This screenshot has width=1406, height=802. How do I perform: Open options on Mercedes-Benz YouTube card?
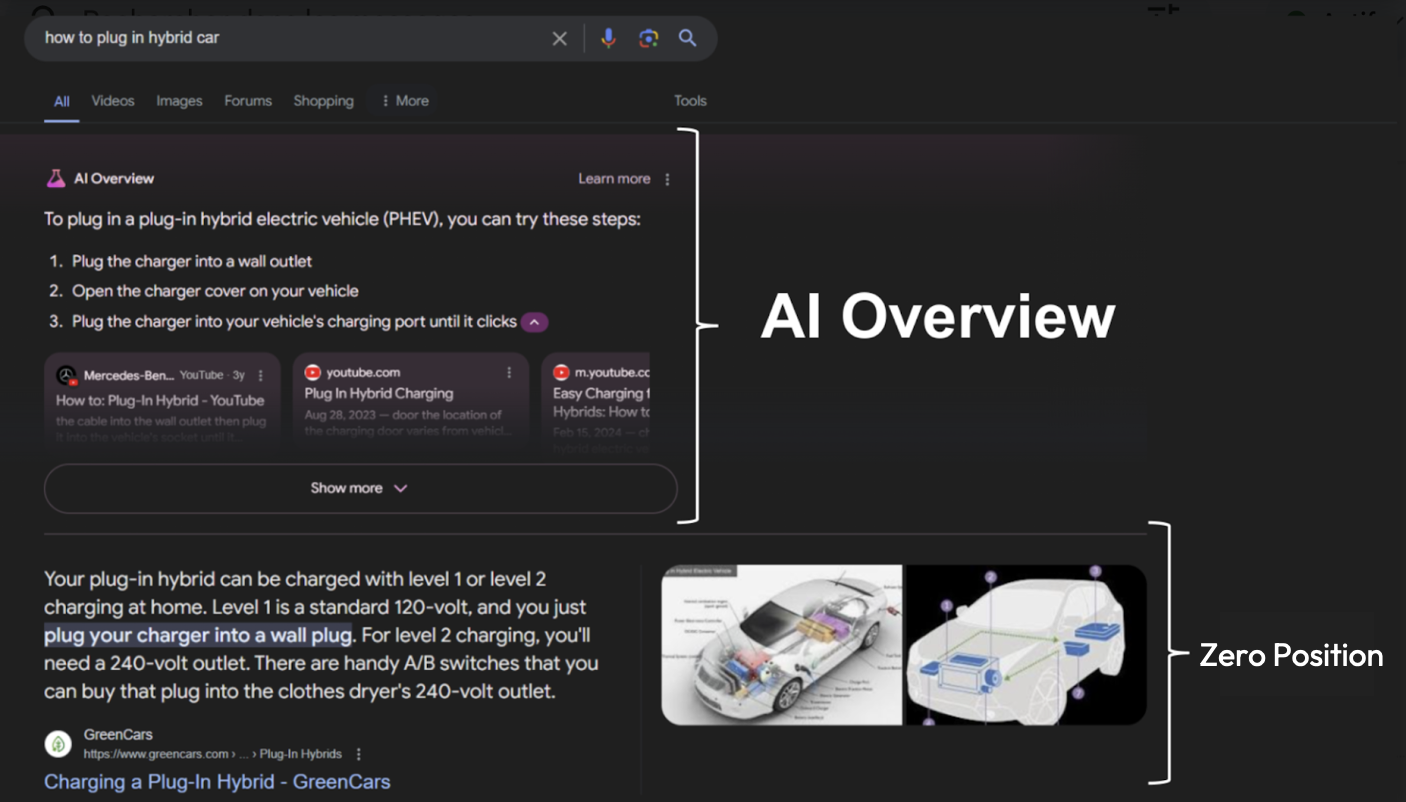tap(261, 375)
